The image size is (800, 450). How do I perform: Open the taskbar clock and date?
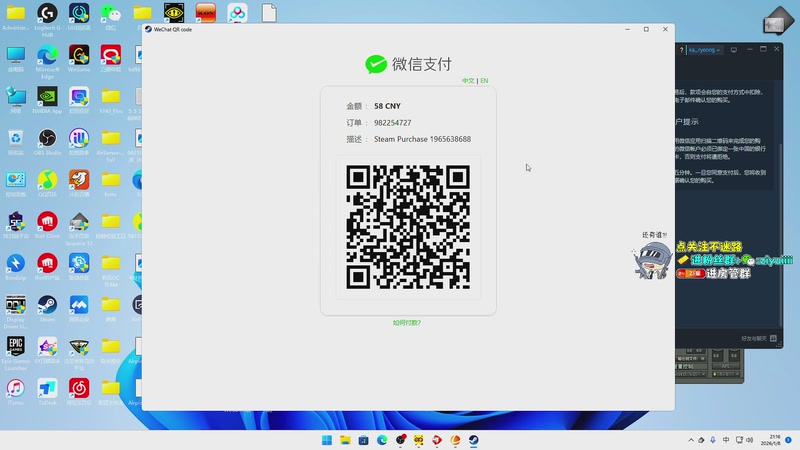(770, 440)
